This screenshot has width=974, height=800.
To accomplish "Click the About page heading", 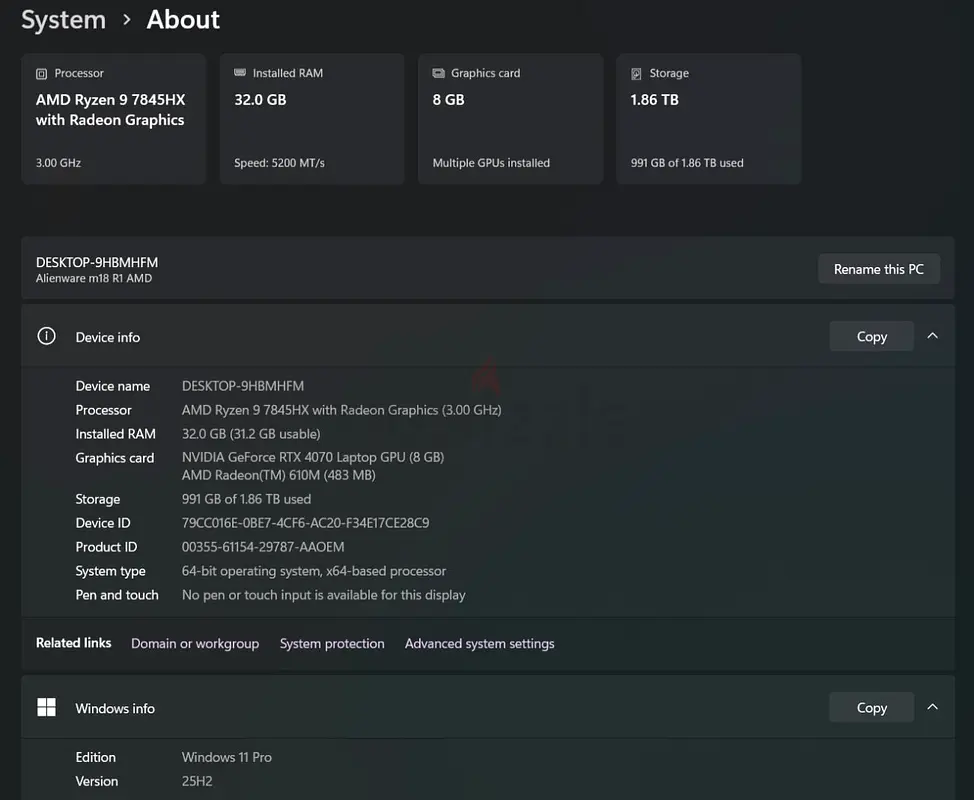I will coord(183,20).
